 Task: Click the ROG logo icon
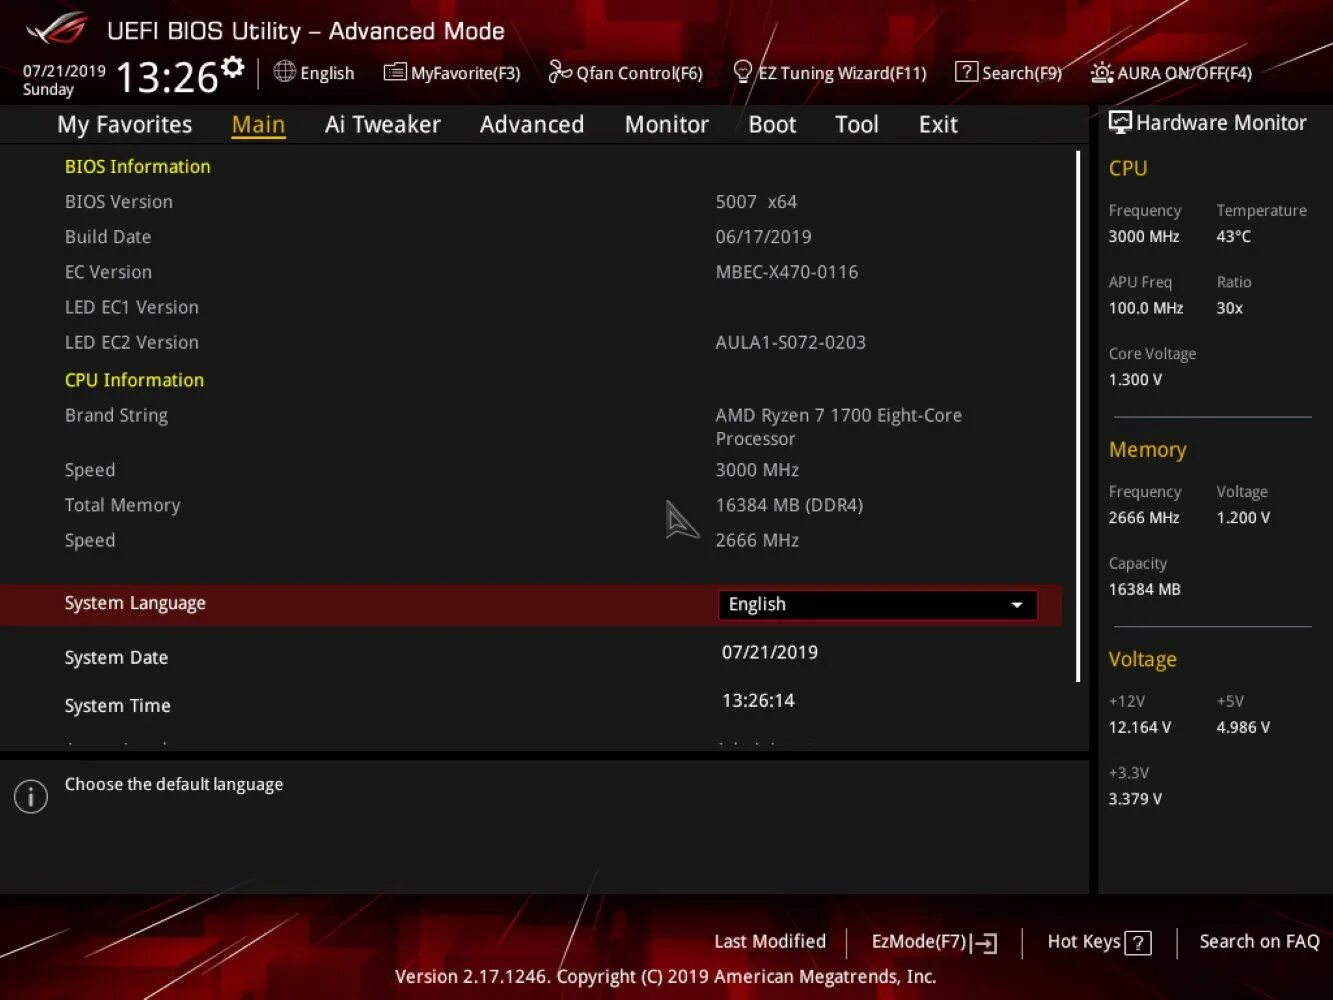(58, 30)
